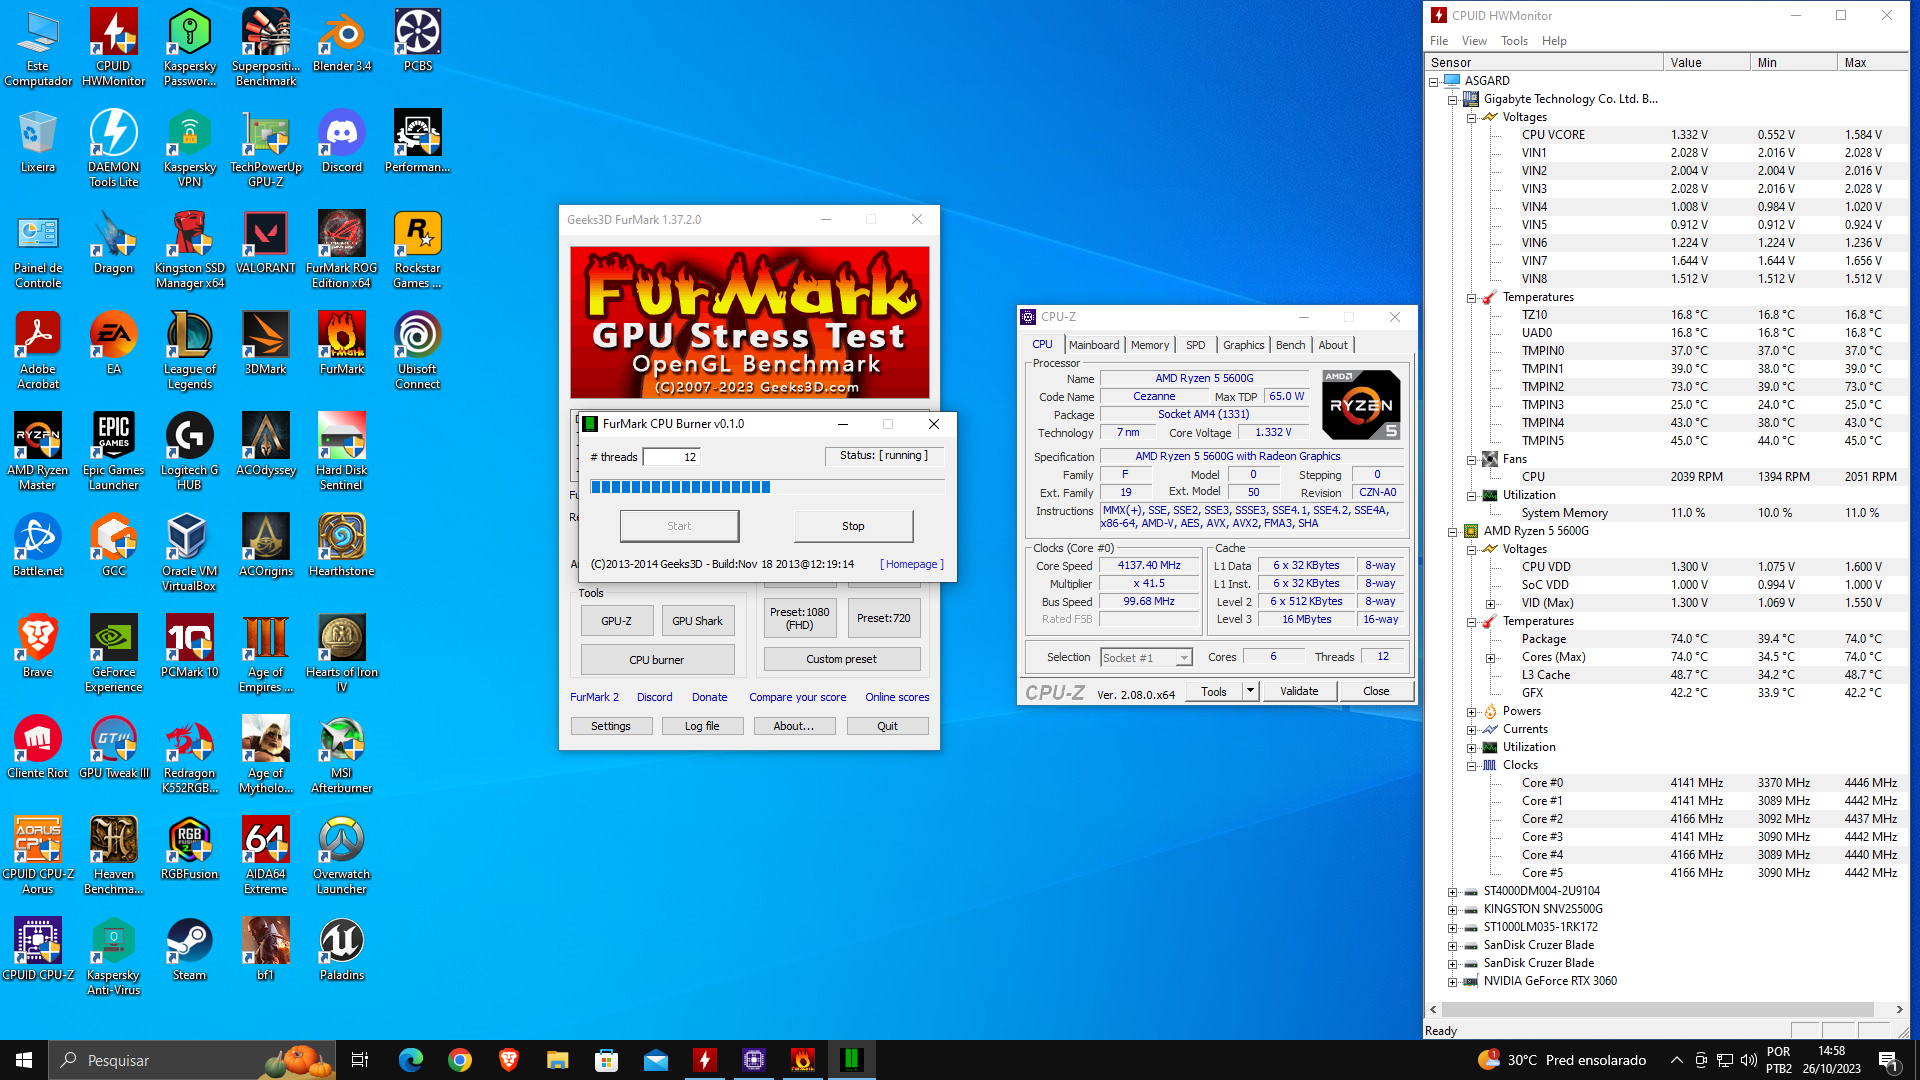
Task: Open the Overwatch Launcher desktop icon
Action: click(342, 855)
